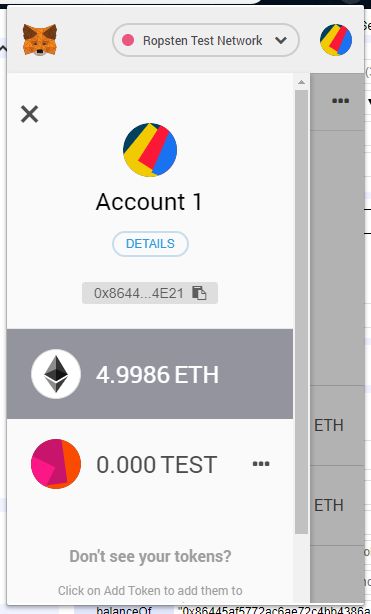The image size is (371, 614).
Task: Click the red network status dot
Action: [128, 40]
